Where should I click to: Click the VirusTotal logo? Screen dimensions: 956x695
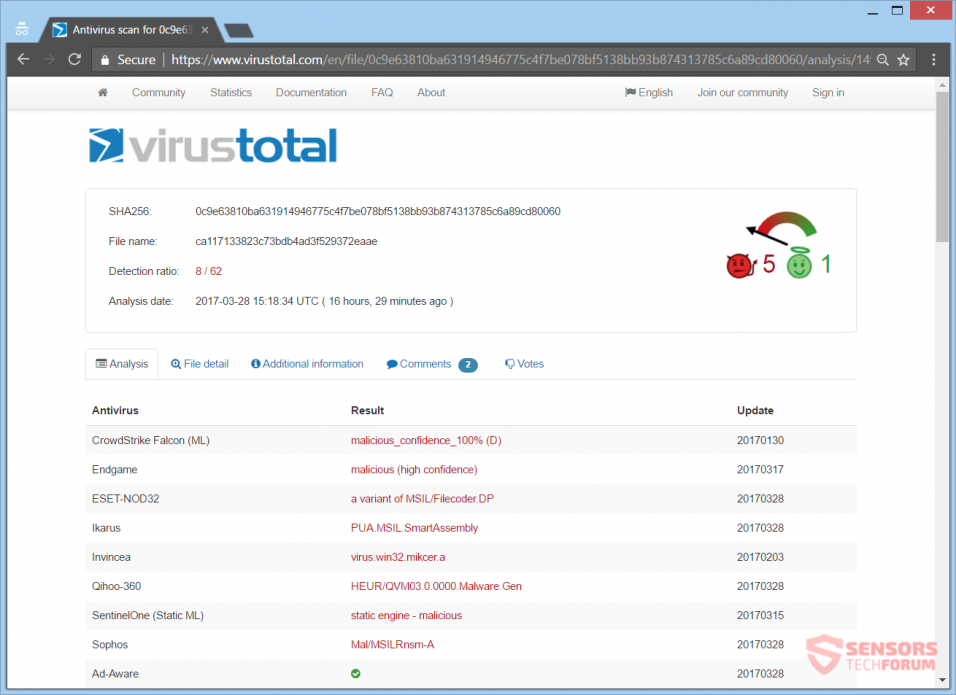(x=211, y=144)
